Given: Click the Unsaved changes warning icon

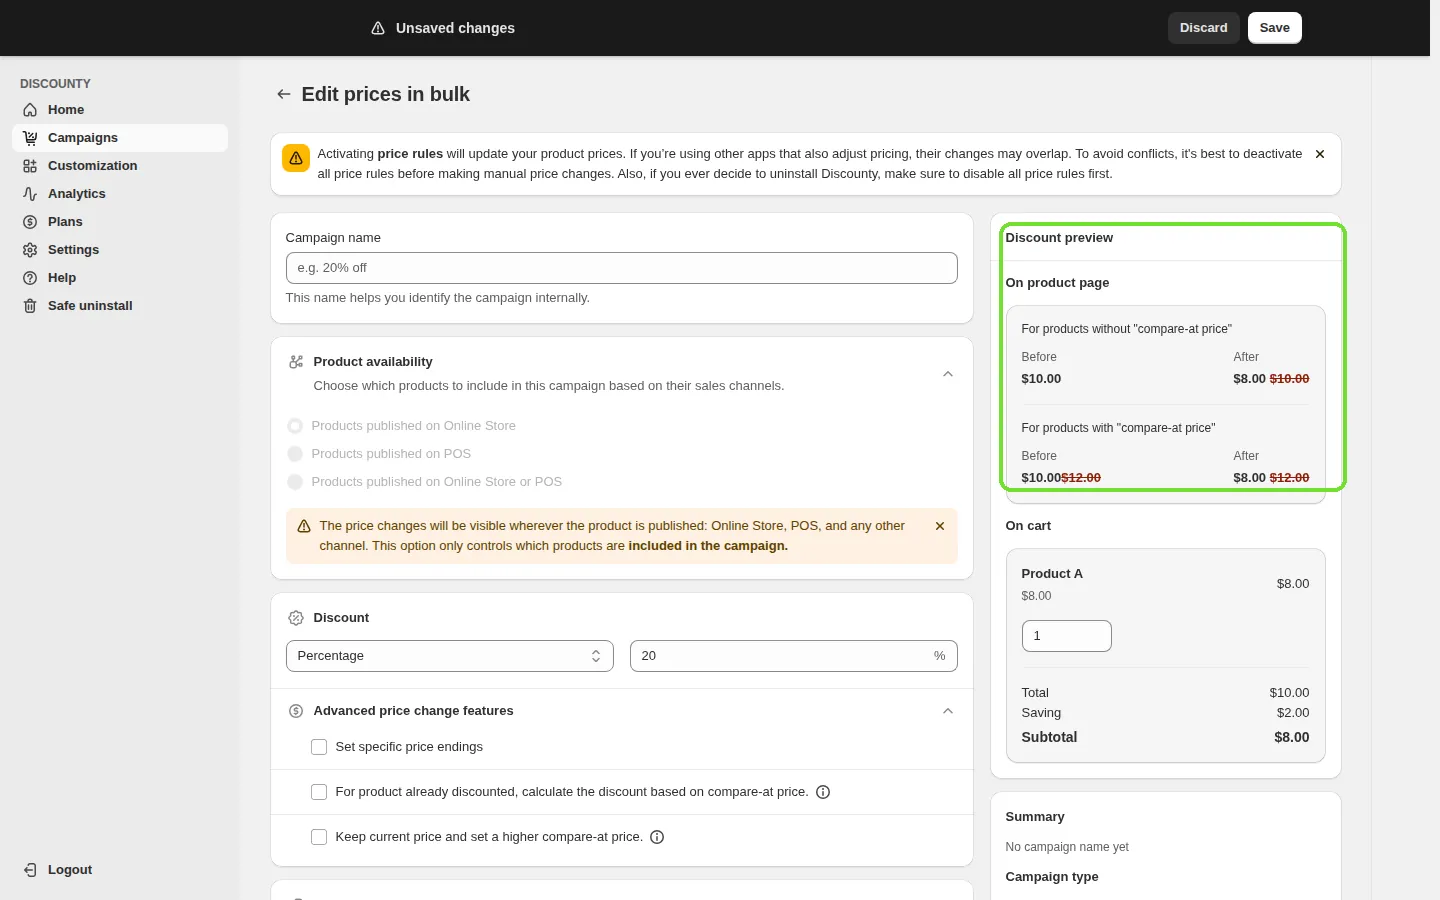Looking at the screenshot, I should point(378,28).
